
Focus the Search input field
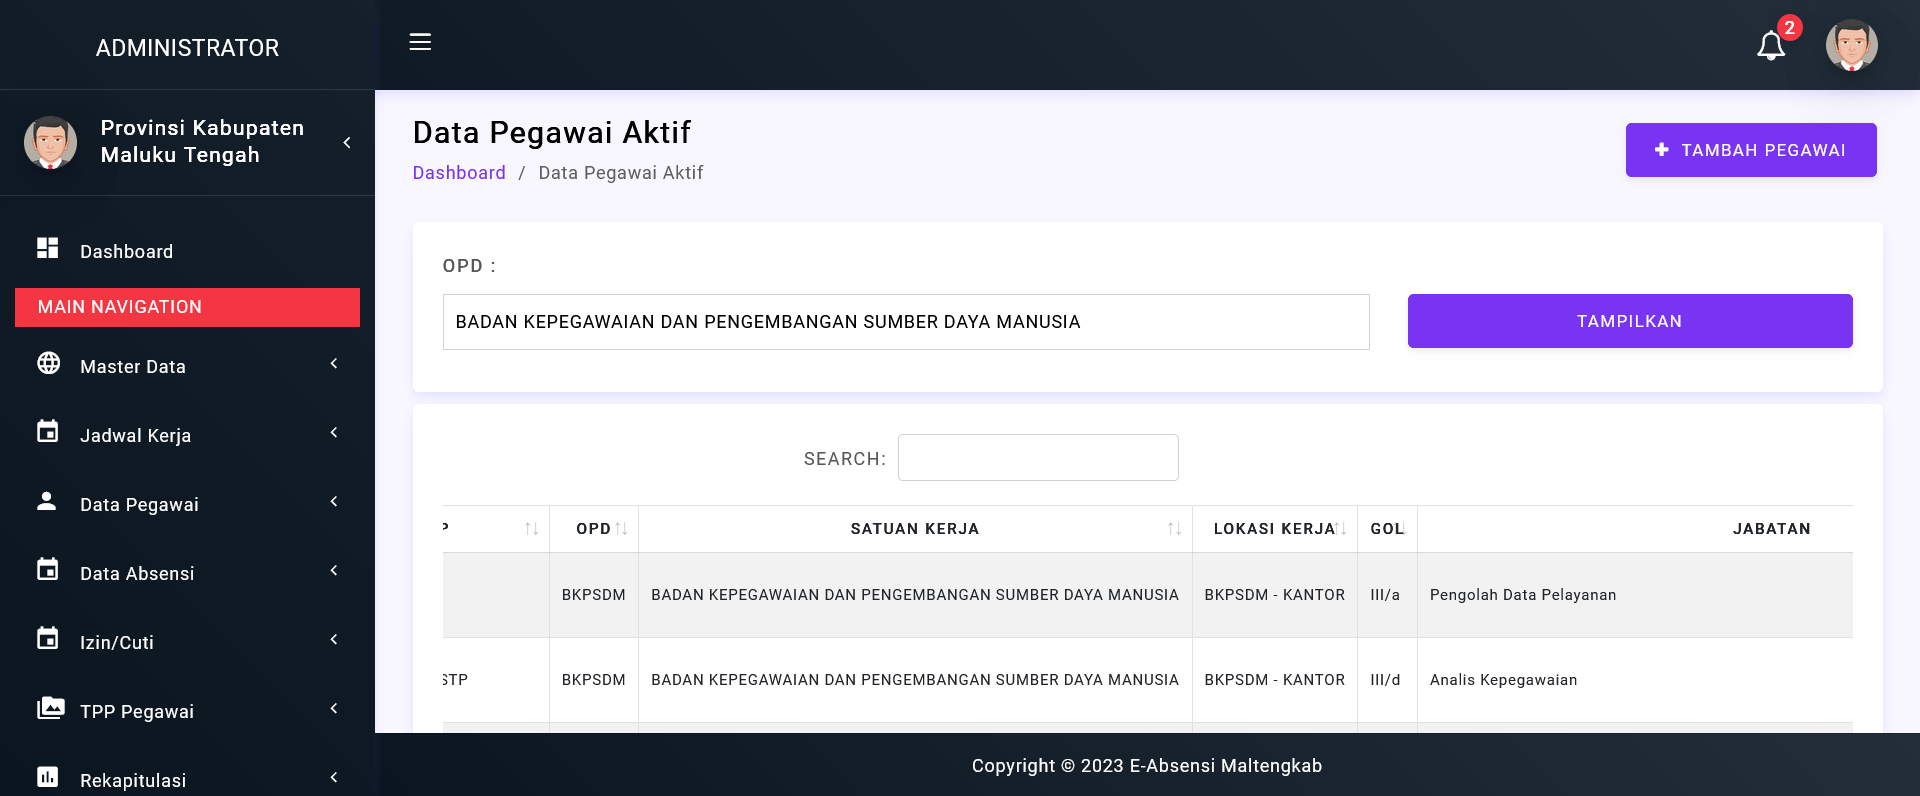pos(1038,457)
